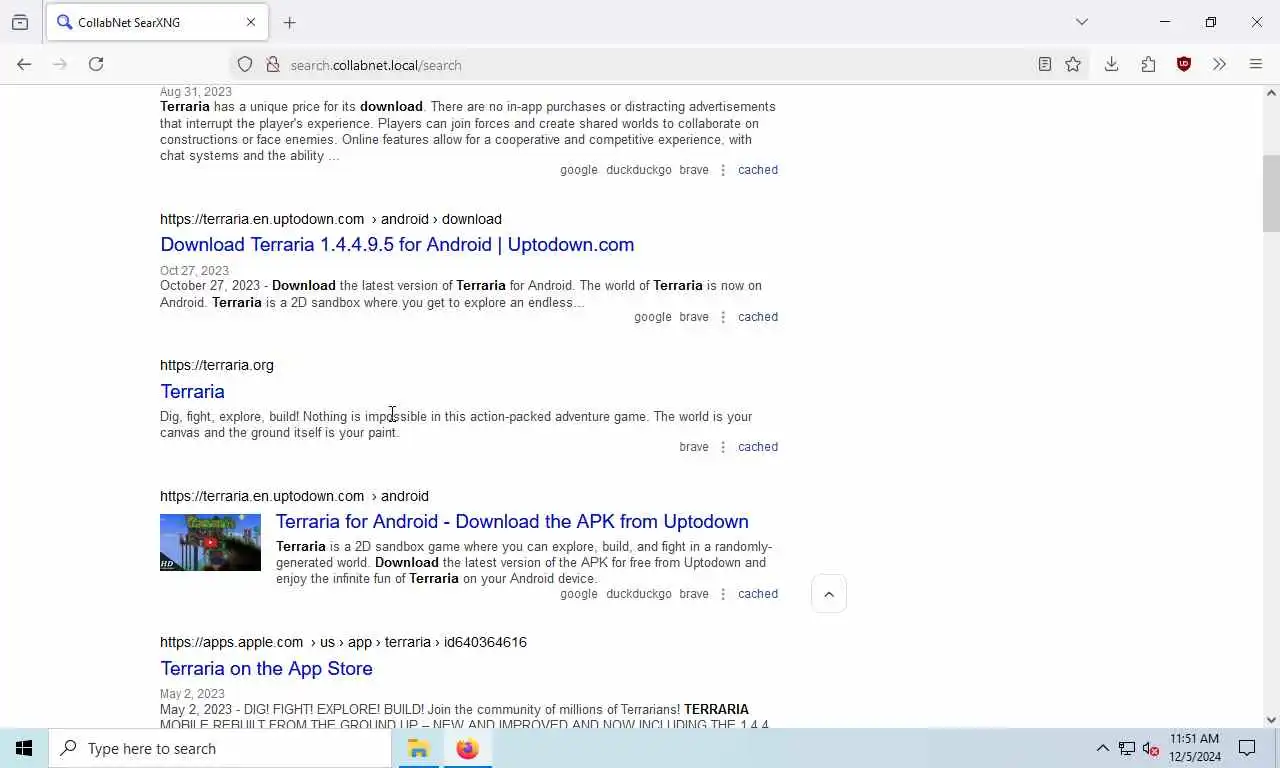Image resolution: width=1280 pixels, height=768 pixels.
Task: Reload the current page
Action: (x=96, y=64)
